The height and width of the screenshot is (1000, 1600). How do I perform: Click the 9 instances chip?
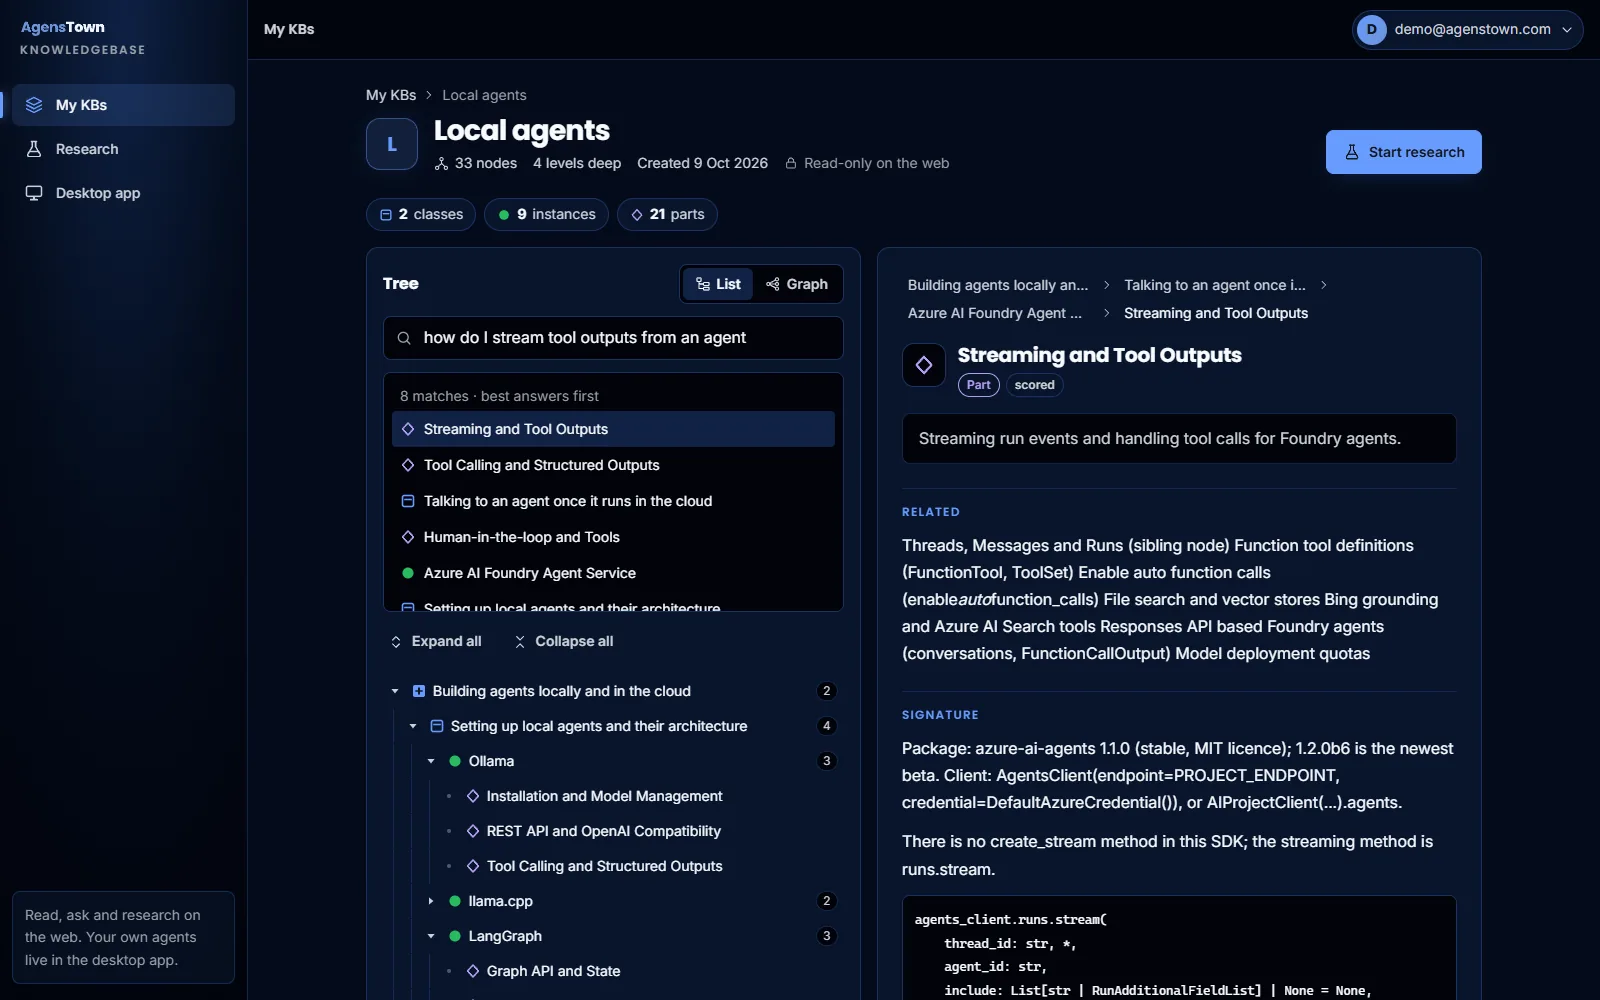click(x=546, y=214)
